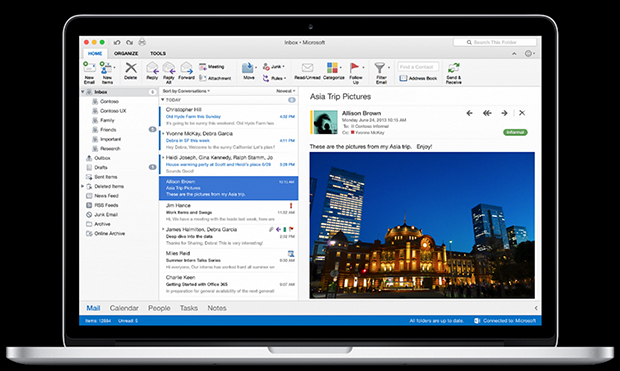Click the Search This Folder field
This screenshot has width=620, height=371.
click(x=495, y=42)
